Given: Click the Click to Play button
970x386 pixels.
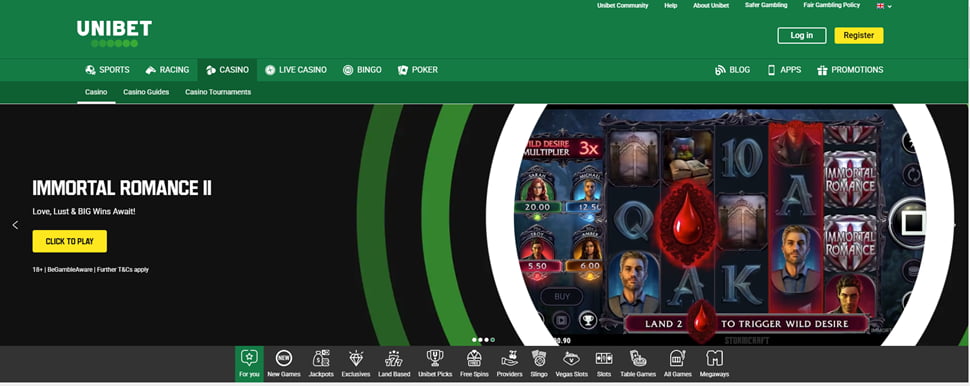Looking at the screenshot, I should (69, 241).
